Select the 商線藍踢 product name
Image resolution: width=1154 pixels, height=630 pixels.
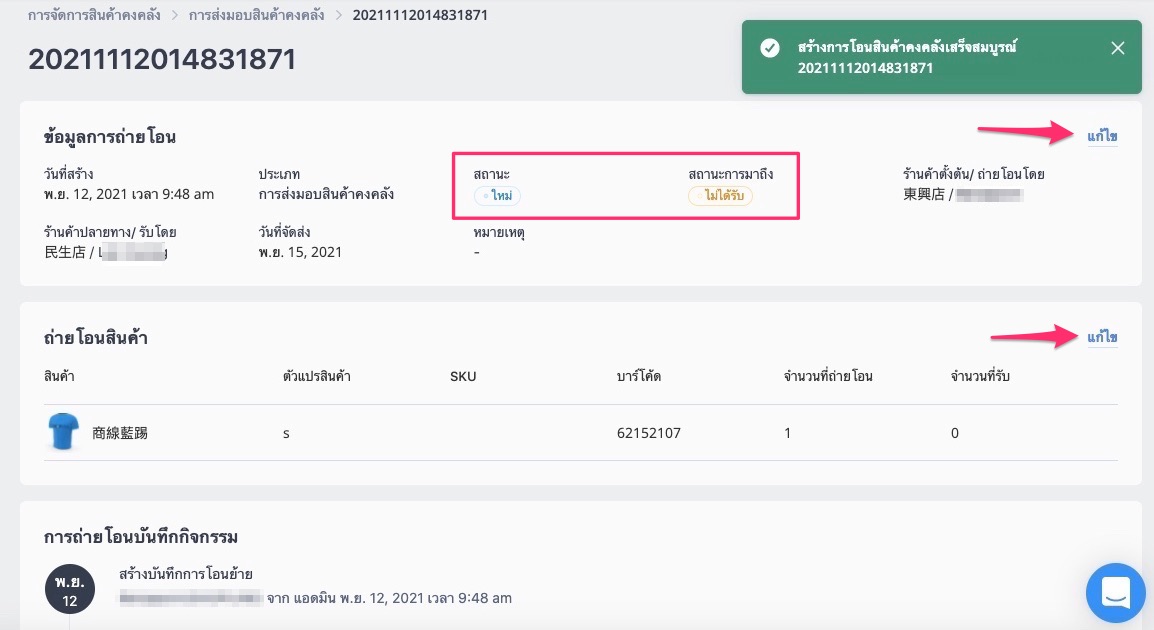(120, 433)
